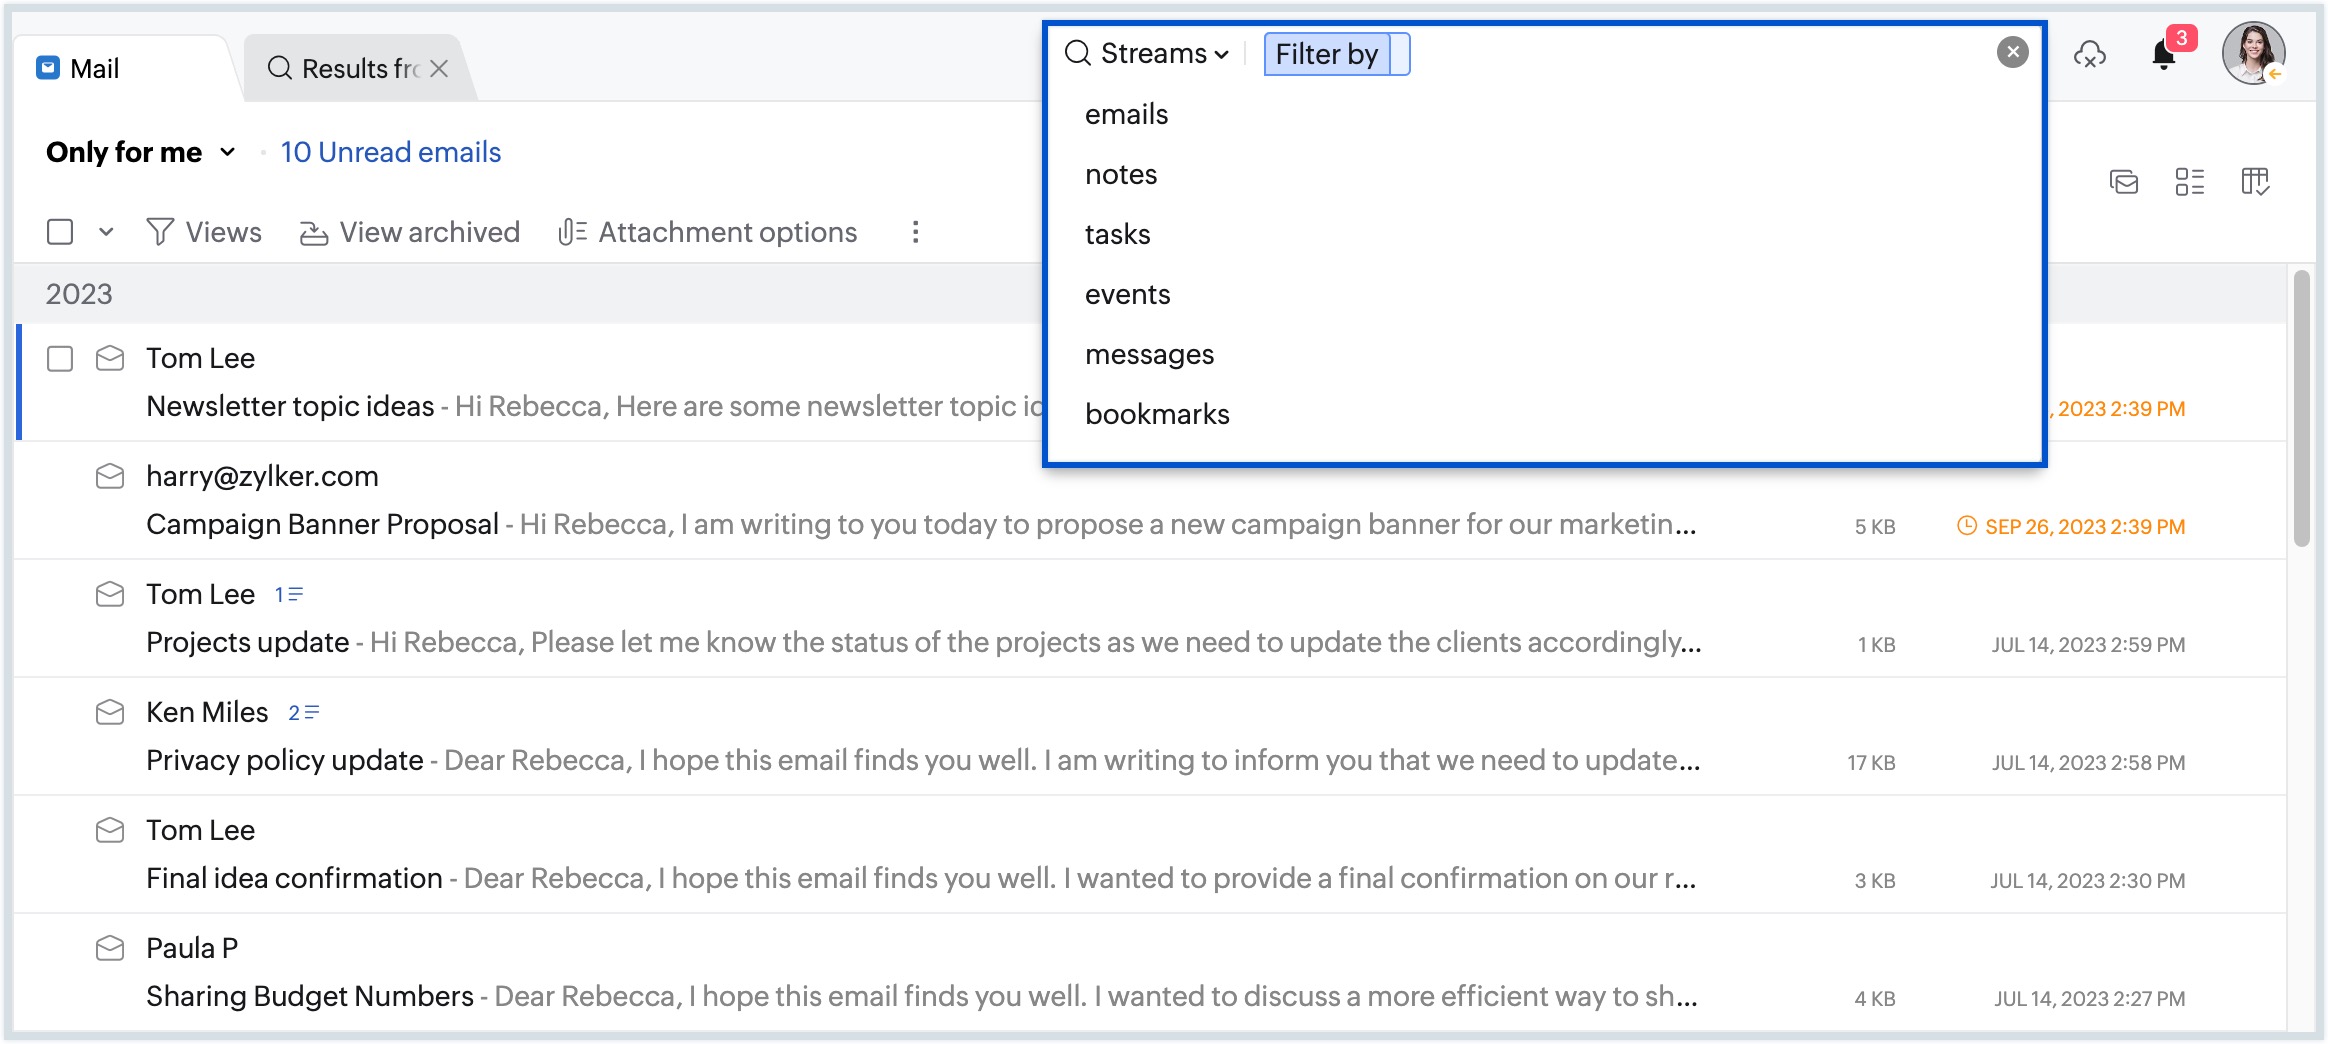Image resolution: width=2328 pixels, height=1044 pixels.
Task: Clear the search with the X icon
Action: point(2012,53)
